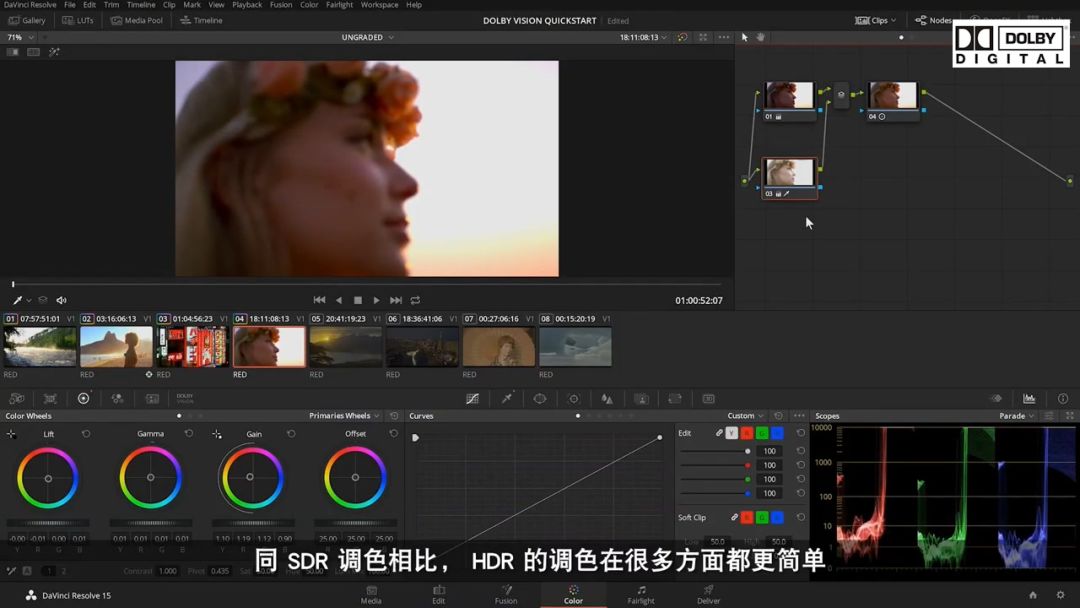Viewport: 1080px width, 608px height.
Task: Open the Qualifier eyedropper palette
Action: [506, 399]
